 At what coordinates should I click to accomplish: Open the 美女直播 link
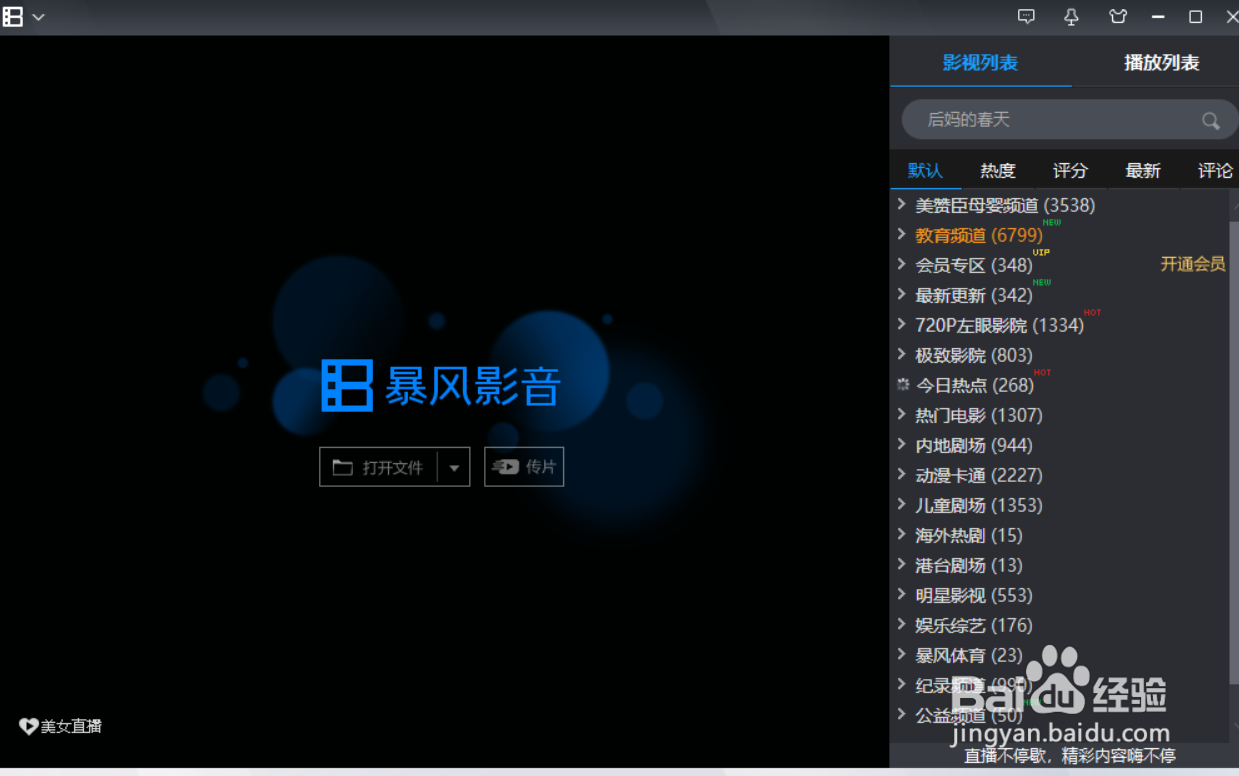click(71, 727)
